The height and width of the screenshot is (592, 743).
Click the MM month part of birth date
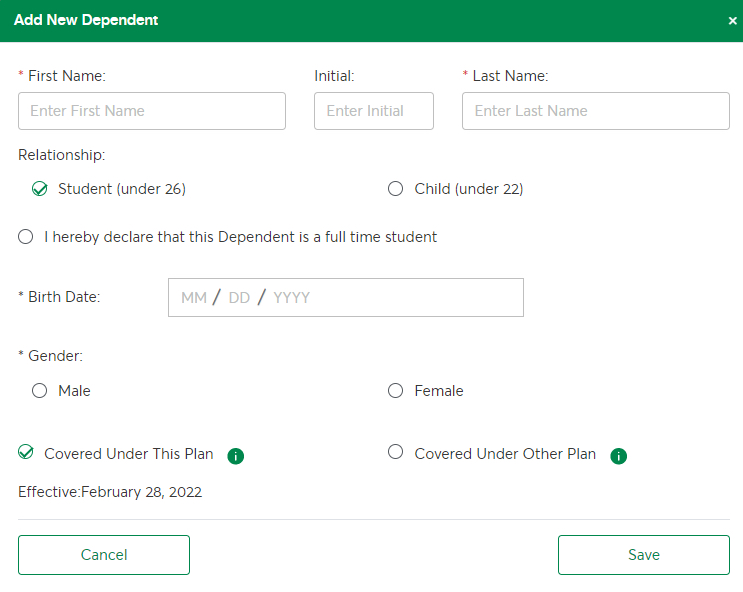[194, 298]
